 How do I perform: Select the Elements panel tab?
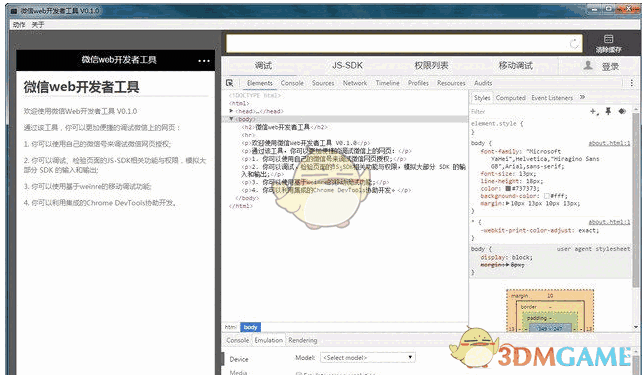[260, 83]
